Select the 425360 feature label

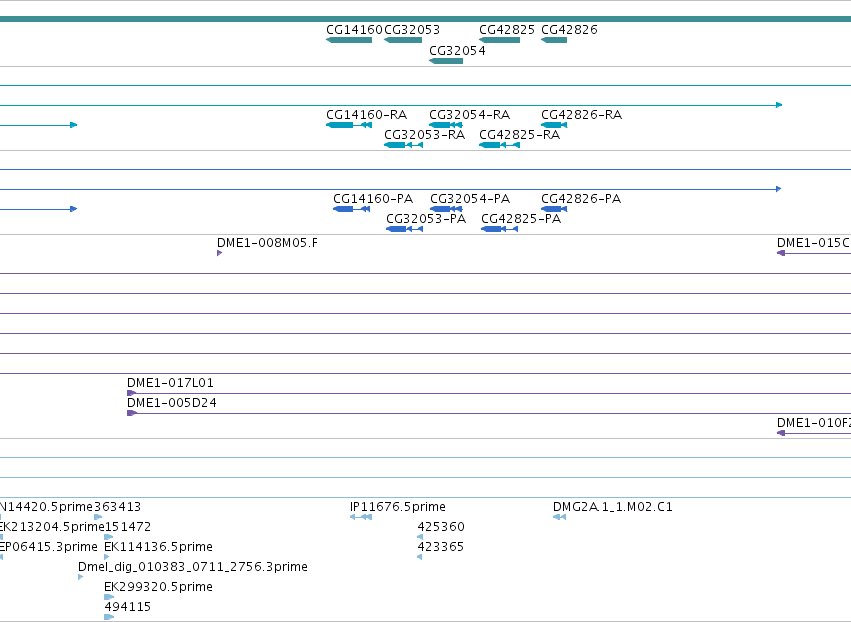(x=441, y=527)
